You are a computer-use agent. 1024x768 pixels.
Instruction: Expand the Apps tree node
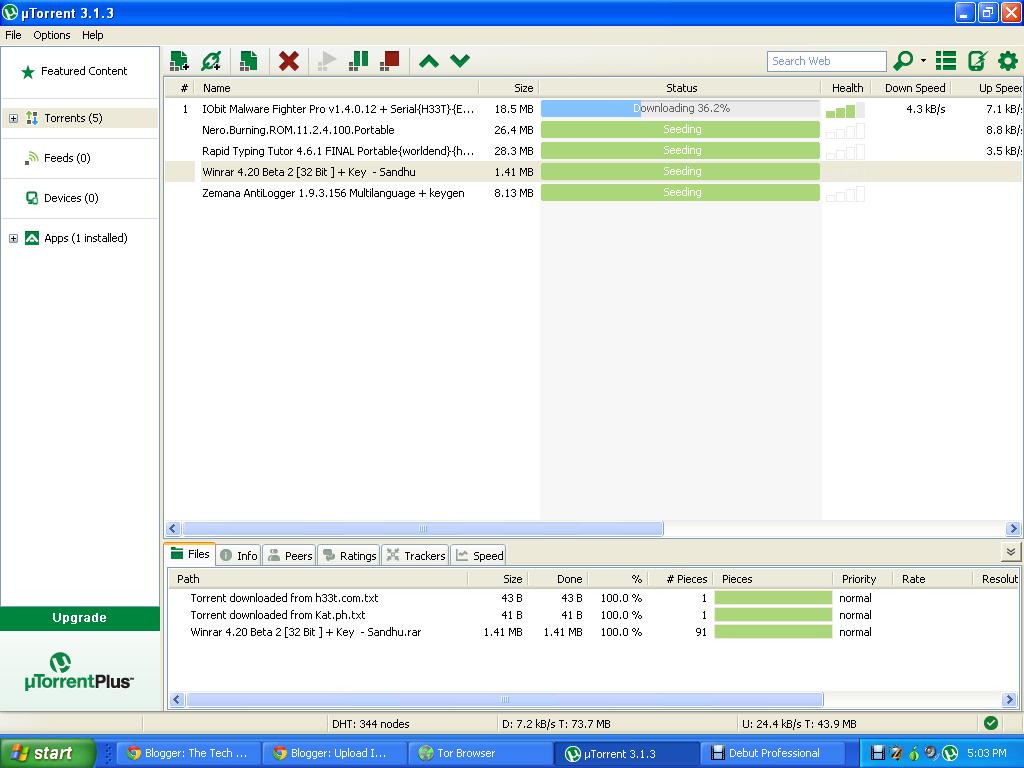[x=13, y=238]
